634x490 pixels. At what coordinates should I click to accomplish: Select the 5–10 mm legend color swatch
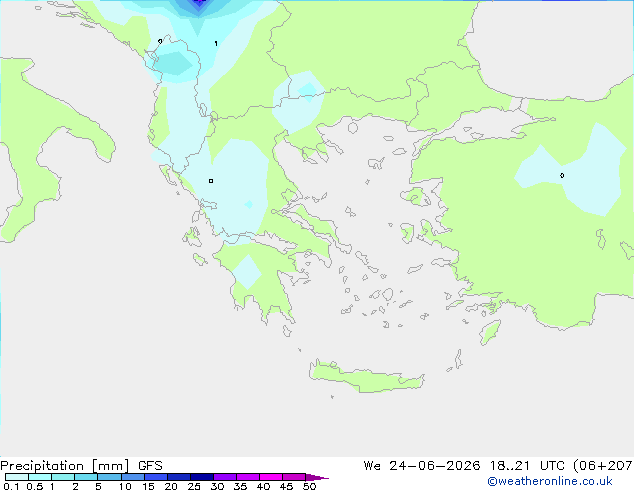click(x=109, y=477)
